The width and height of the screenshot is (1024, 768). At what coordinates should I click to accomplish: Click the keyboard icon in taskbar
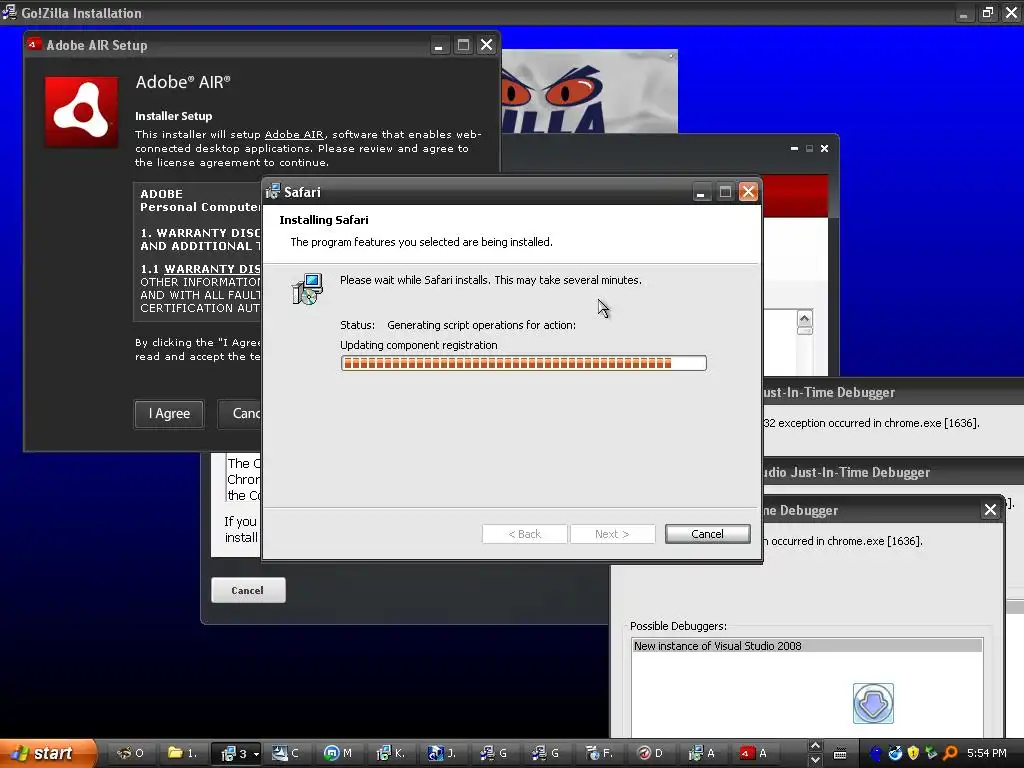pos(840,754)
